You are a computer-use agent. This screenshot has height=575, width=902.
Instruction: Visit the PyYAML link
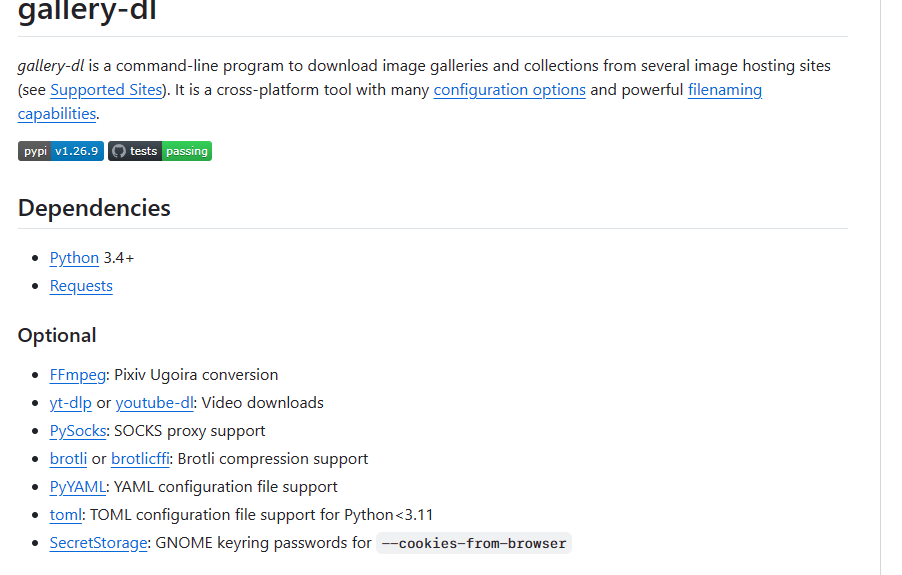point(77,487)
